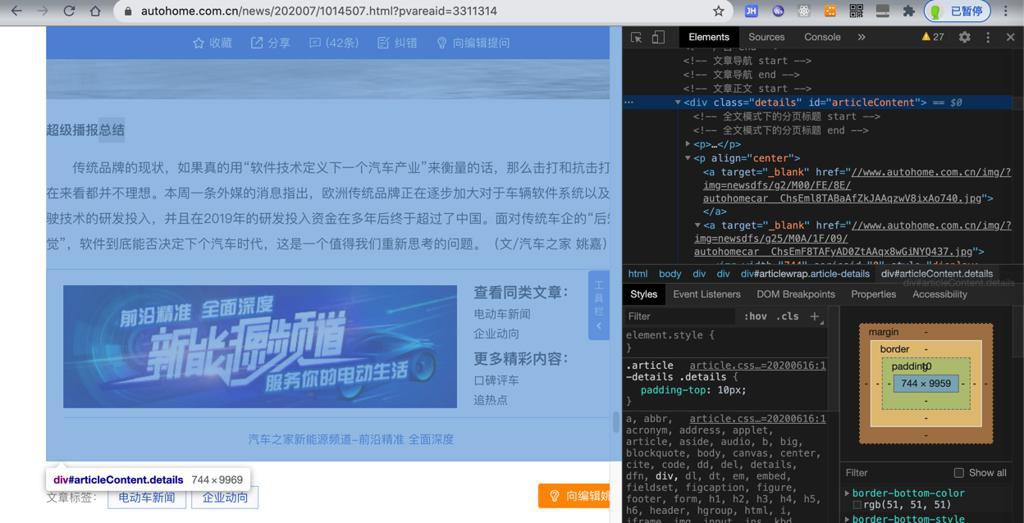Collapse the second anchor target=_blank node
The image size is (1024, 523).
(697, 225)
